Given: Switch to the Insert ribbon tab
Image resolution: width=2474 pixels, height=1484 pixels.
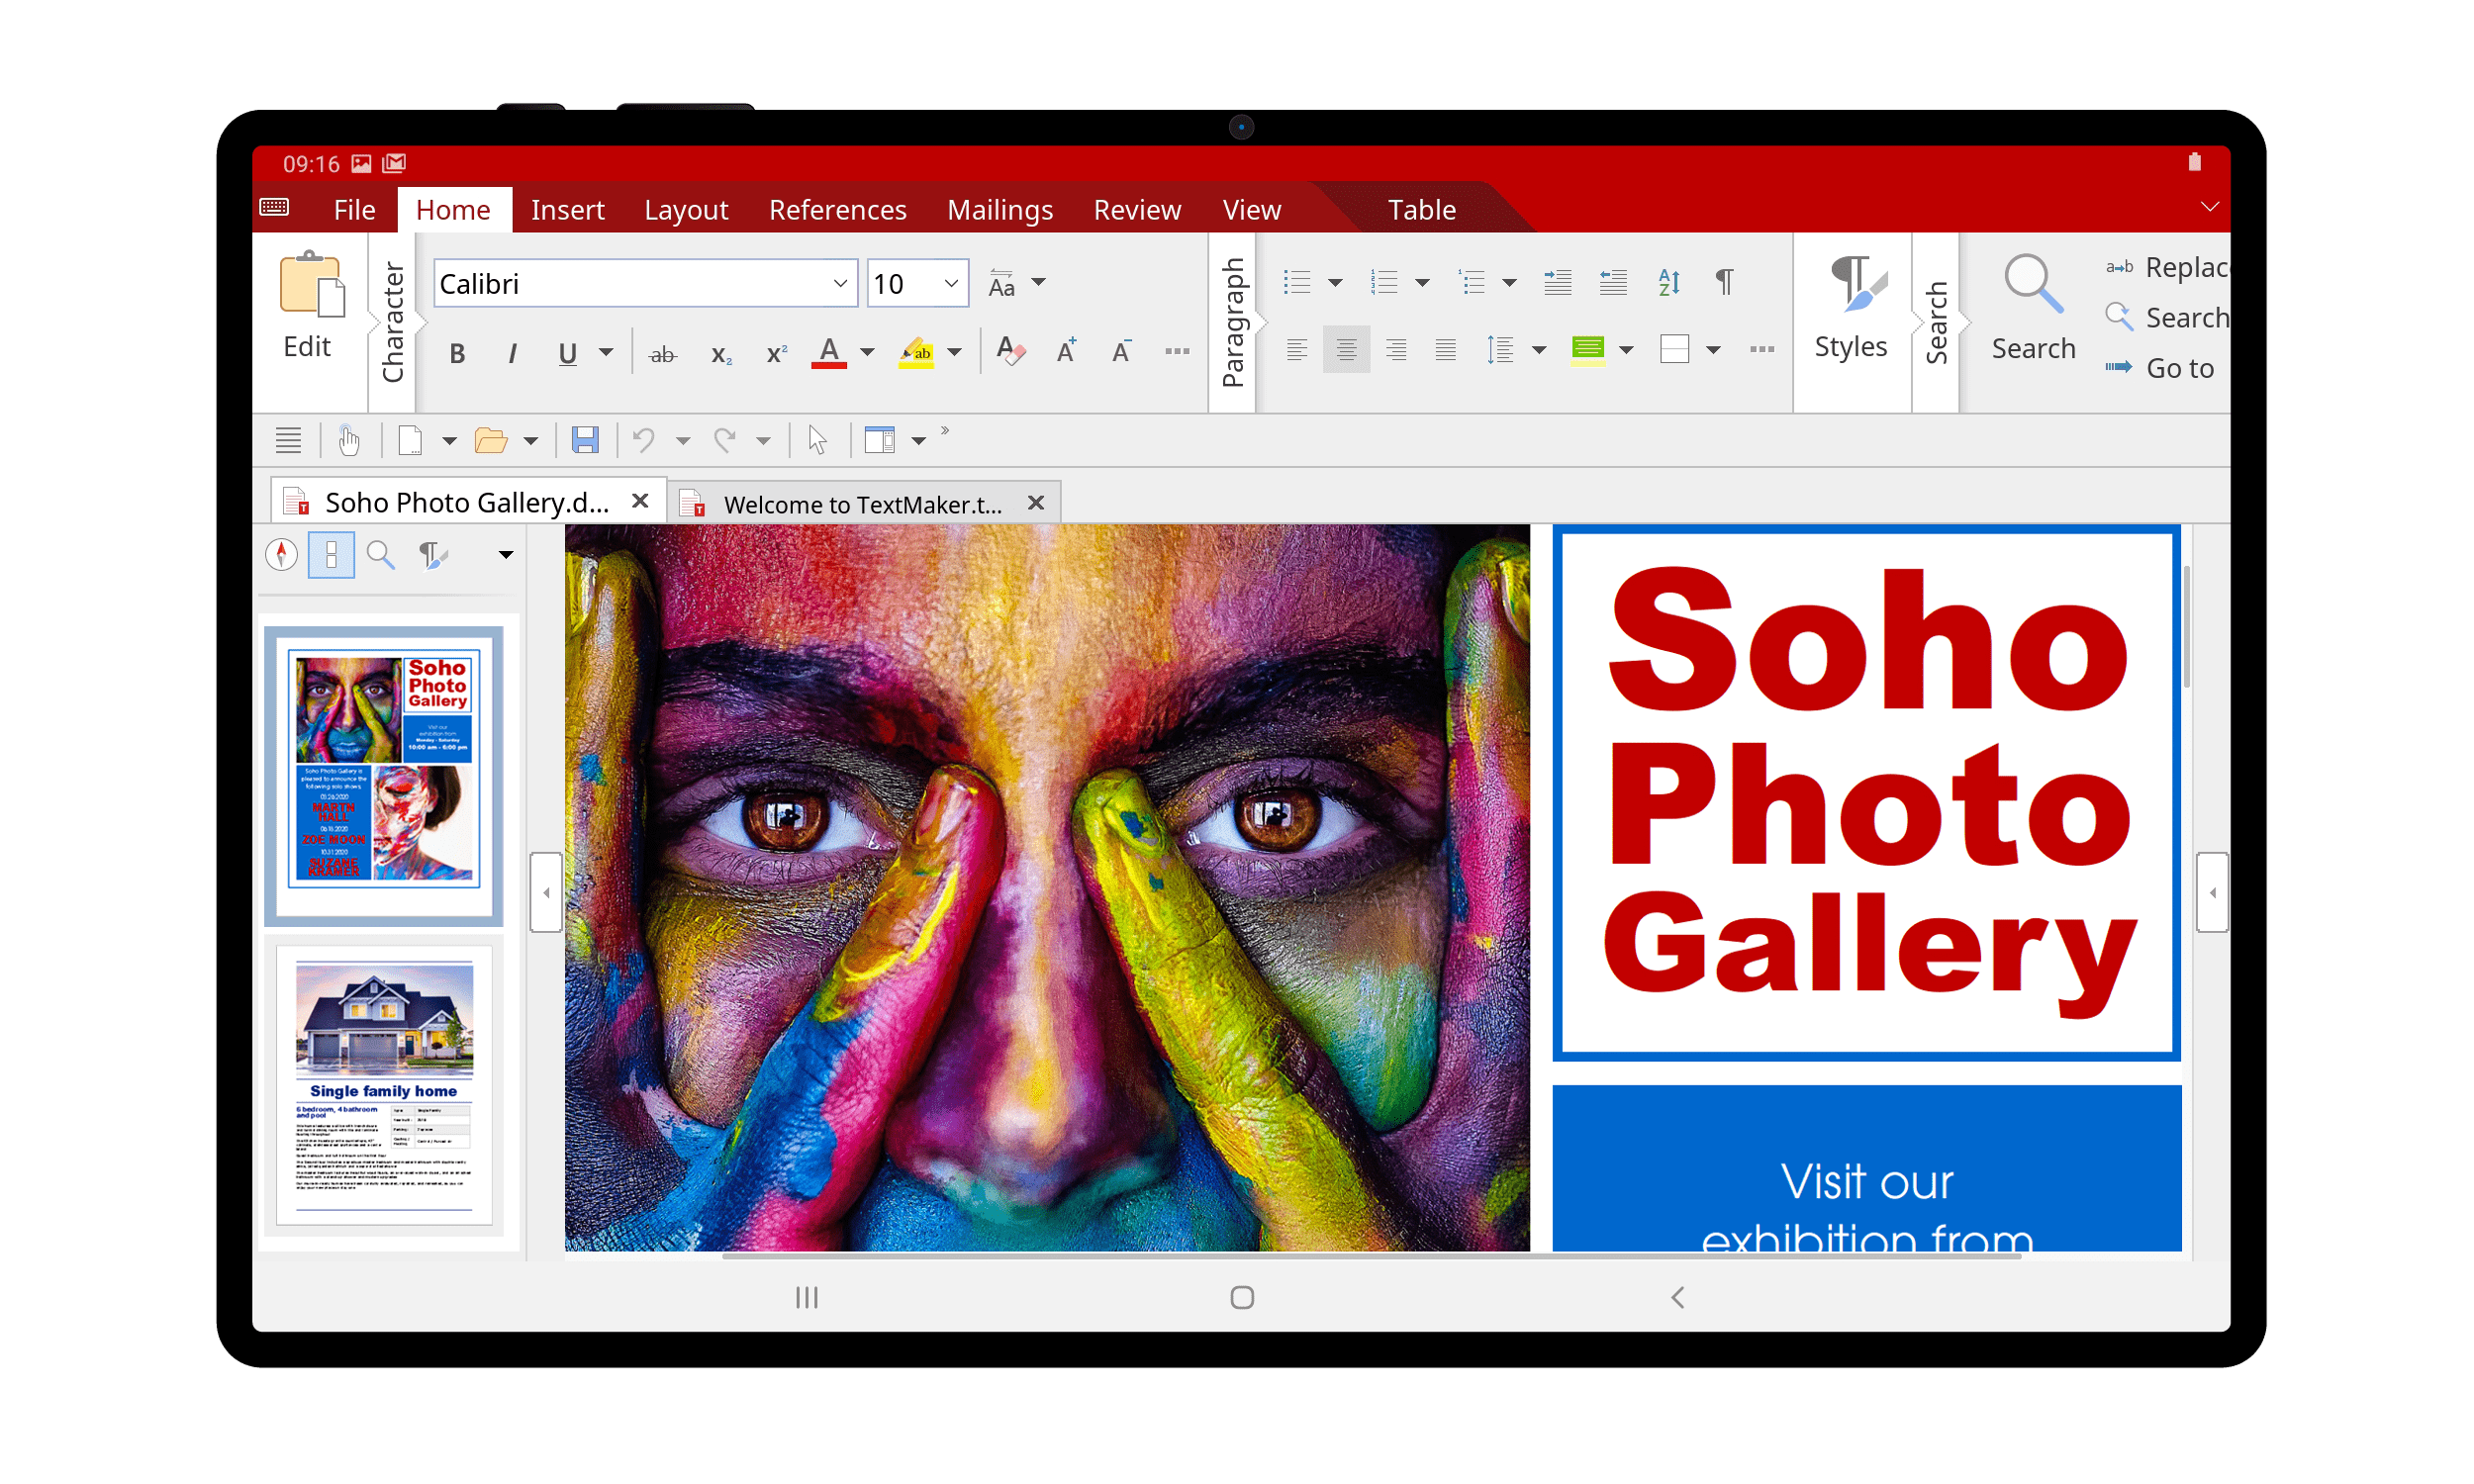Looking at the screenshot, I should click(x=567, y=210).
